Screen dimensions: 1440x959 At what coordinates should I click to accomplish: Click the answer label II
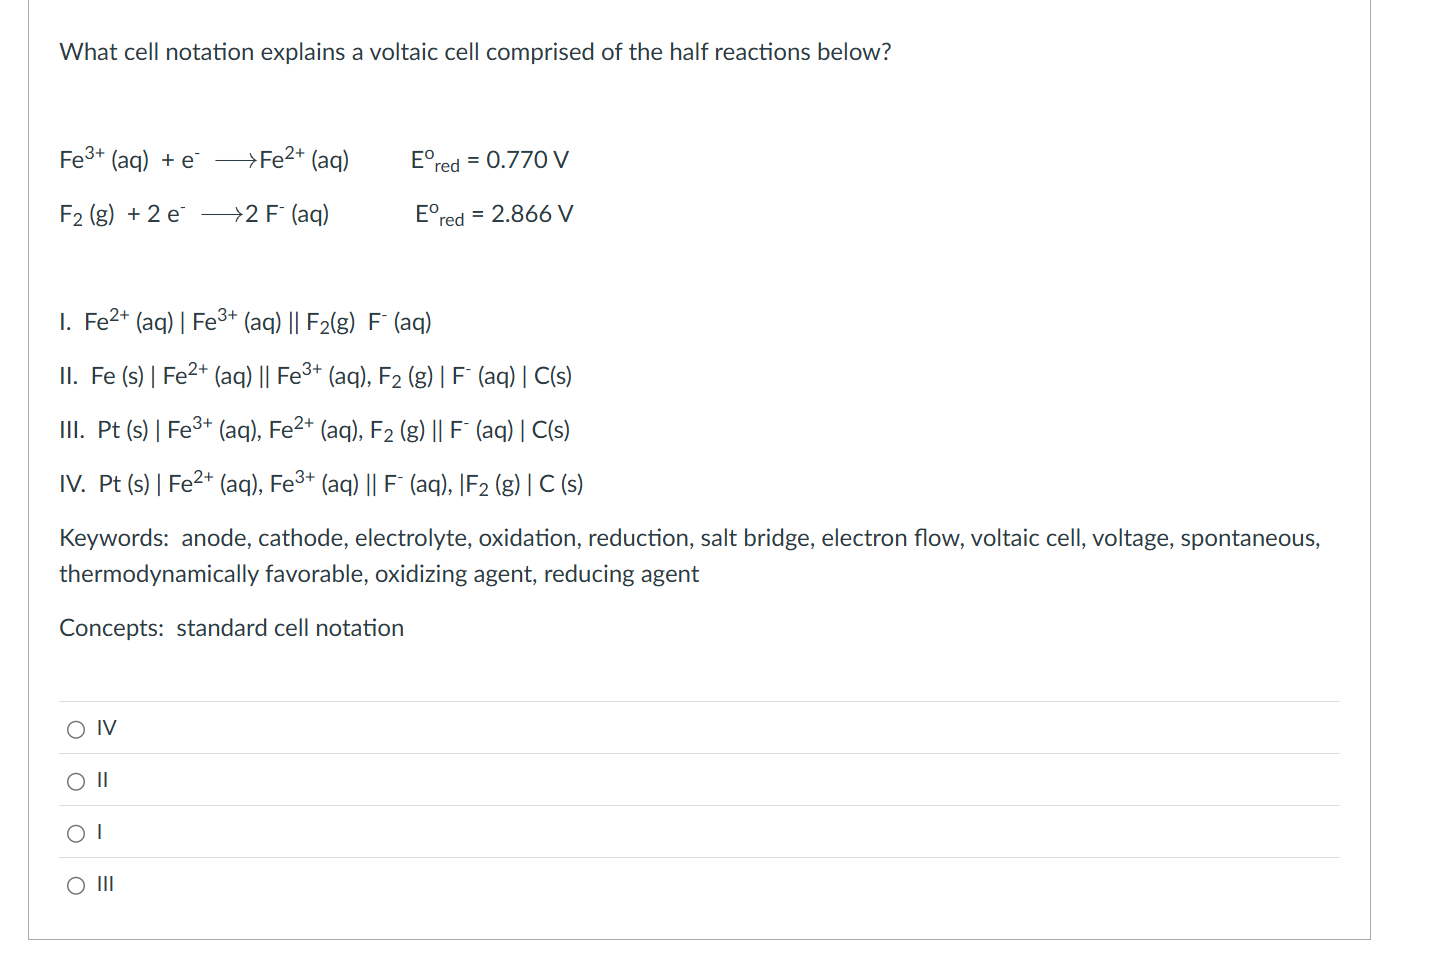click(x=102, y=780)
